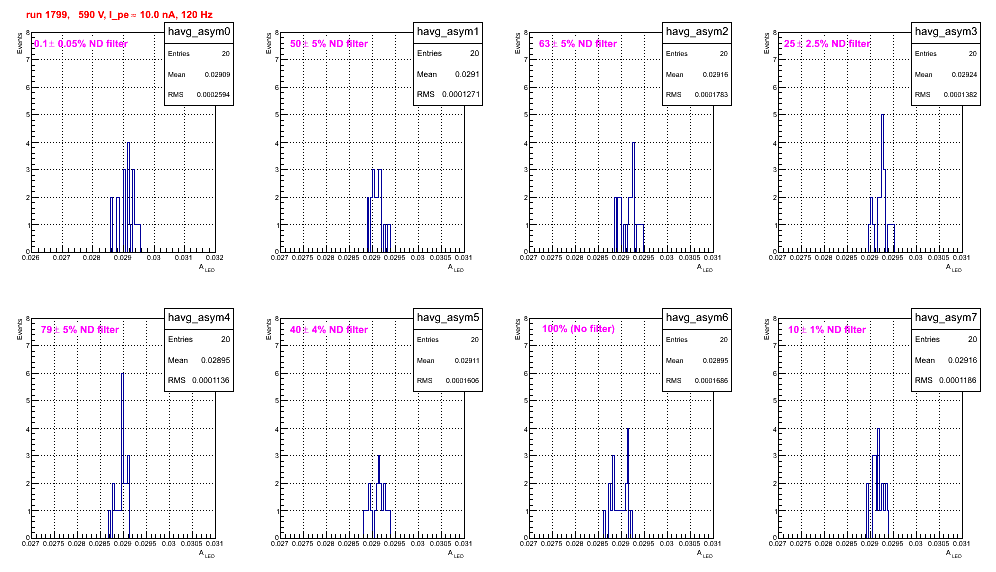Viewport: 996px width, 572px height.
Task: Click the '100% (No filter)' label
Action: click(578, 329)
